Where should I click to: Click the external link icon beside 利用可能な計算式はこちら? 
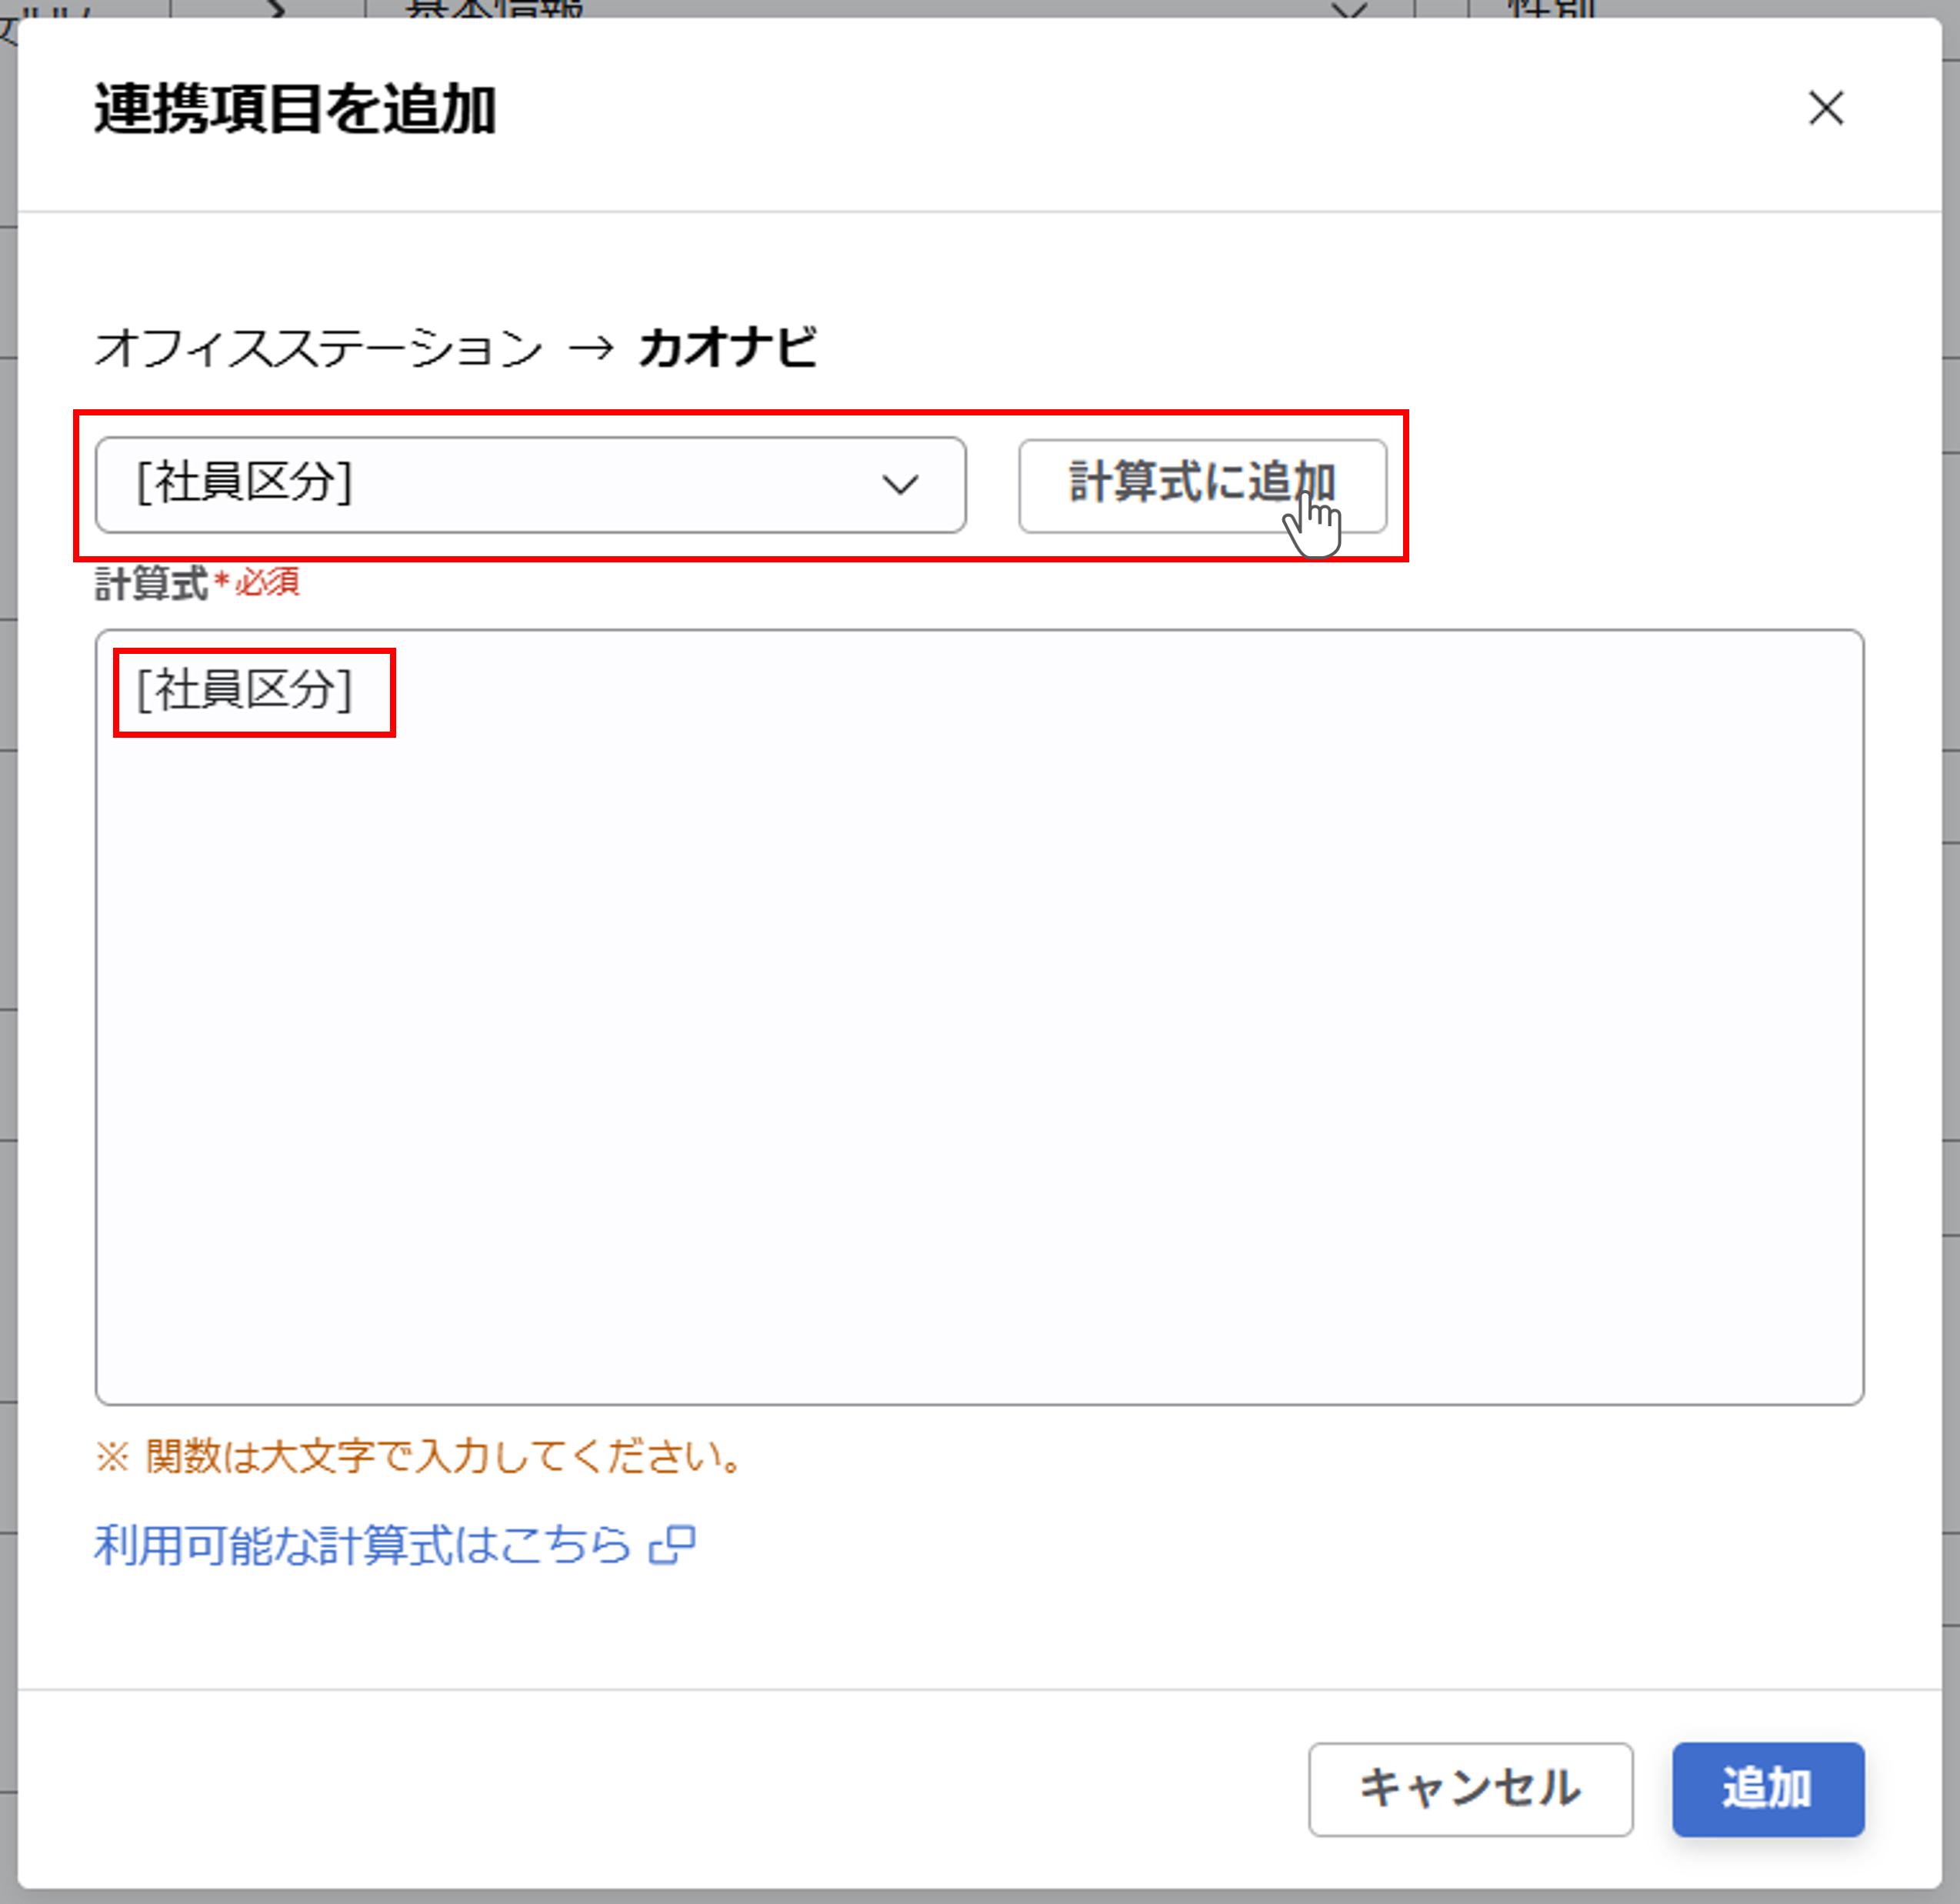pyautogui.click(x=672, y=1545)
